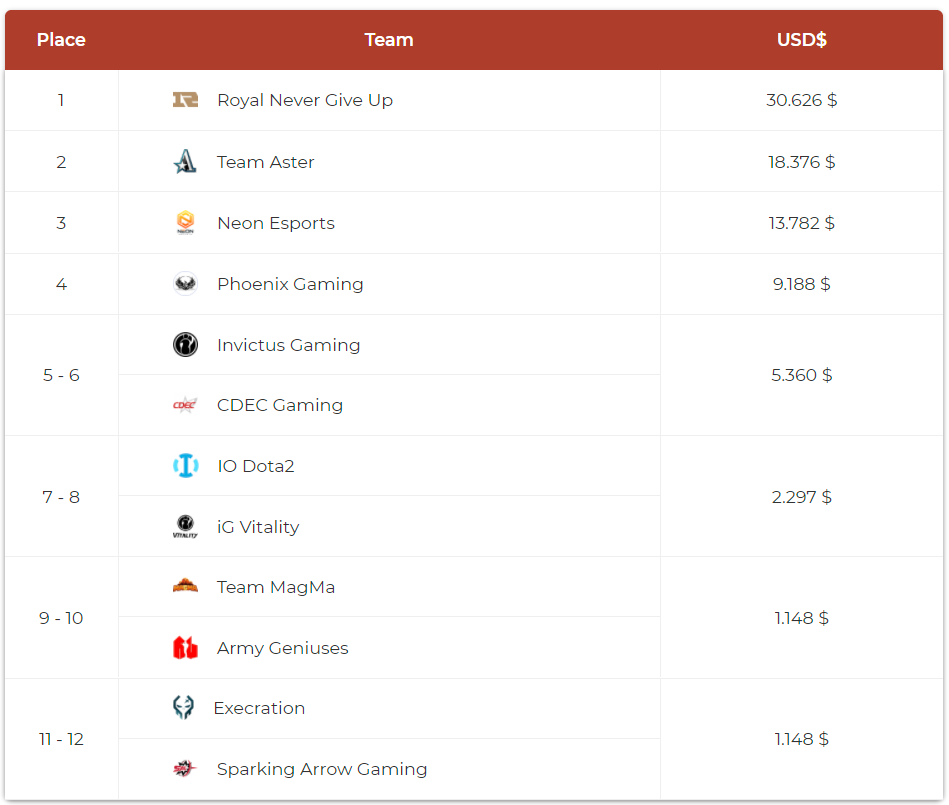The height and width of the screenshot is (805, 949).
Task: Click the CDEC Gaming logo icon
Action: pos(185,405)
